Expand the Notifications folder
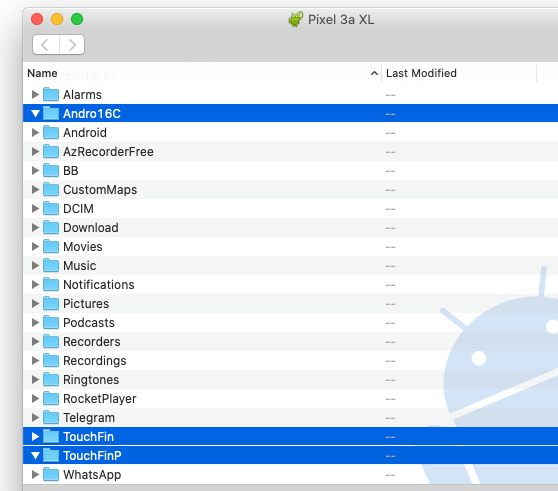558x491 pixels. (35, 285)
